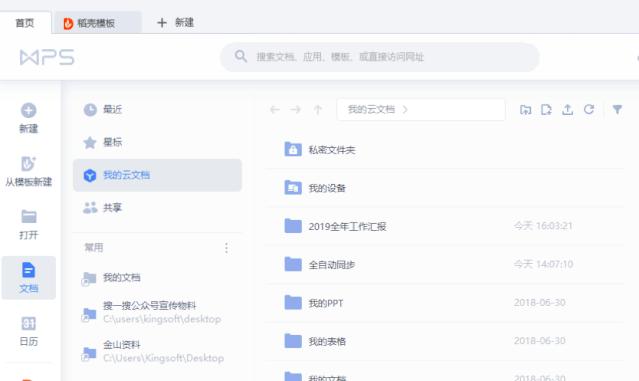The height and width of the screenshot is (381, 639).
Task: Open the 常用 three-dot menu
Action: pyautogui.click(x=227, y=248)
